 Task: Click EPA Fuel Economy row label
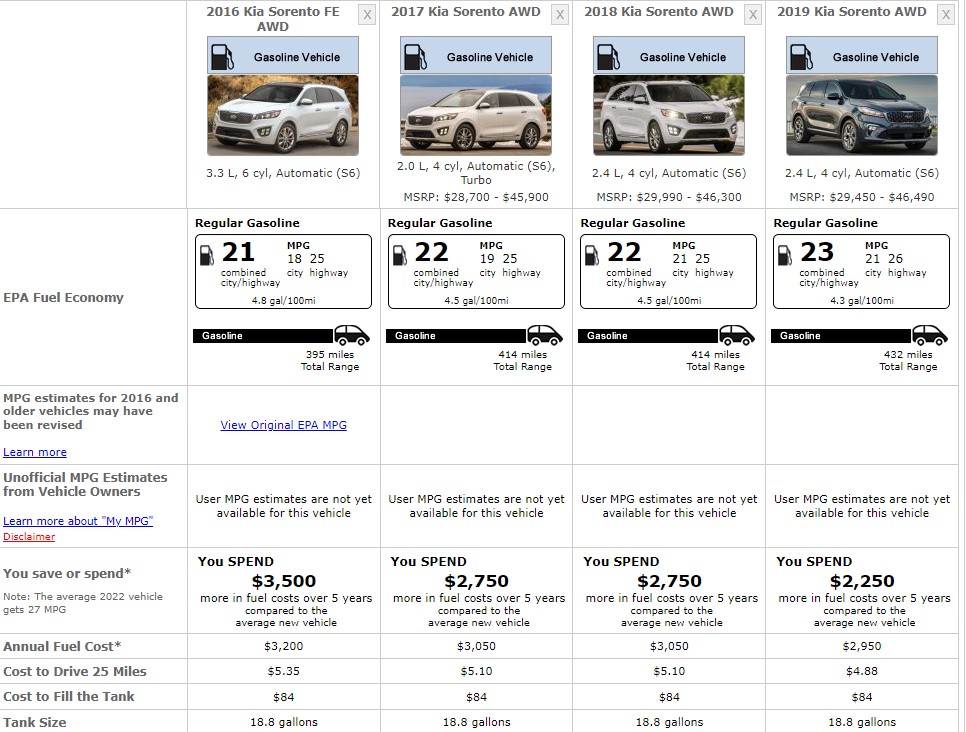click(63, 298)
